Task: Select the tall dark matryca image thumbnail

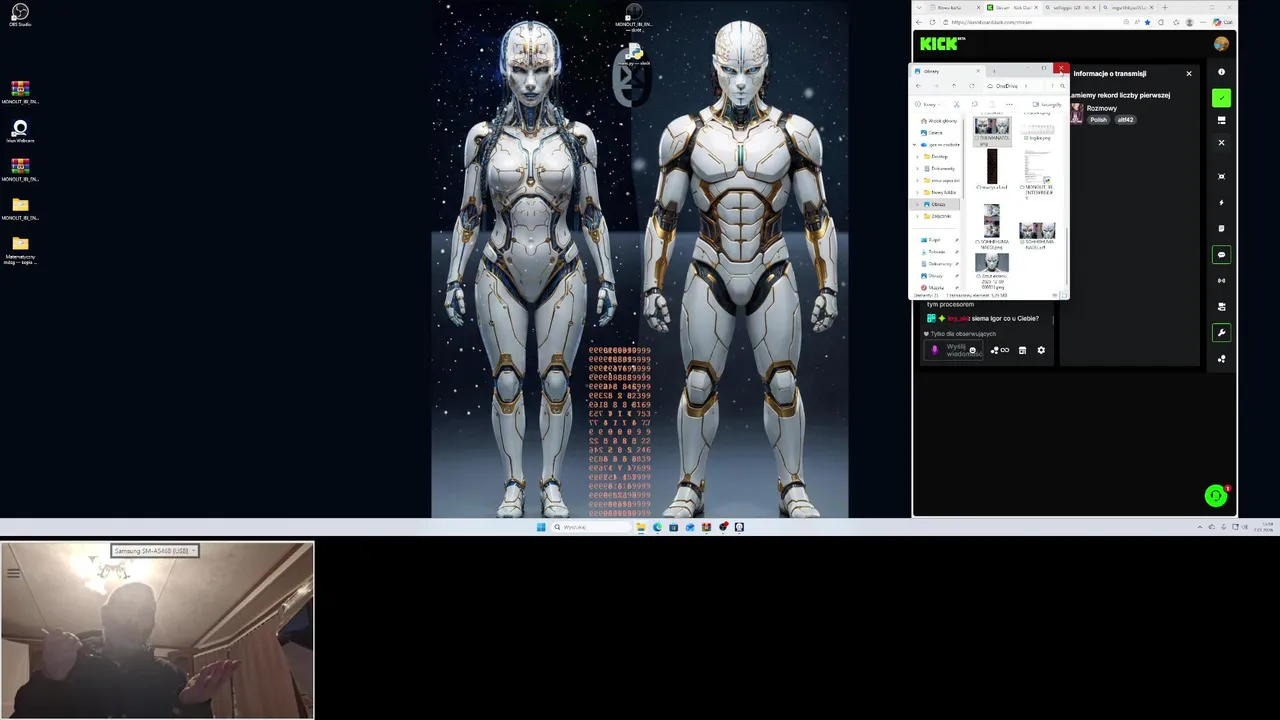Action: tap(992, 166)
